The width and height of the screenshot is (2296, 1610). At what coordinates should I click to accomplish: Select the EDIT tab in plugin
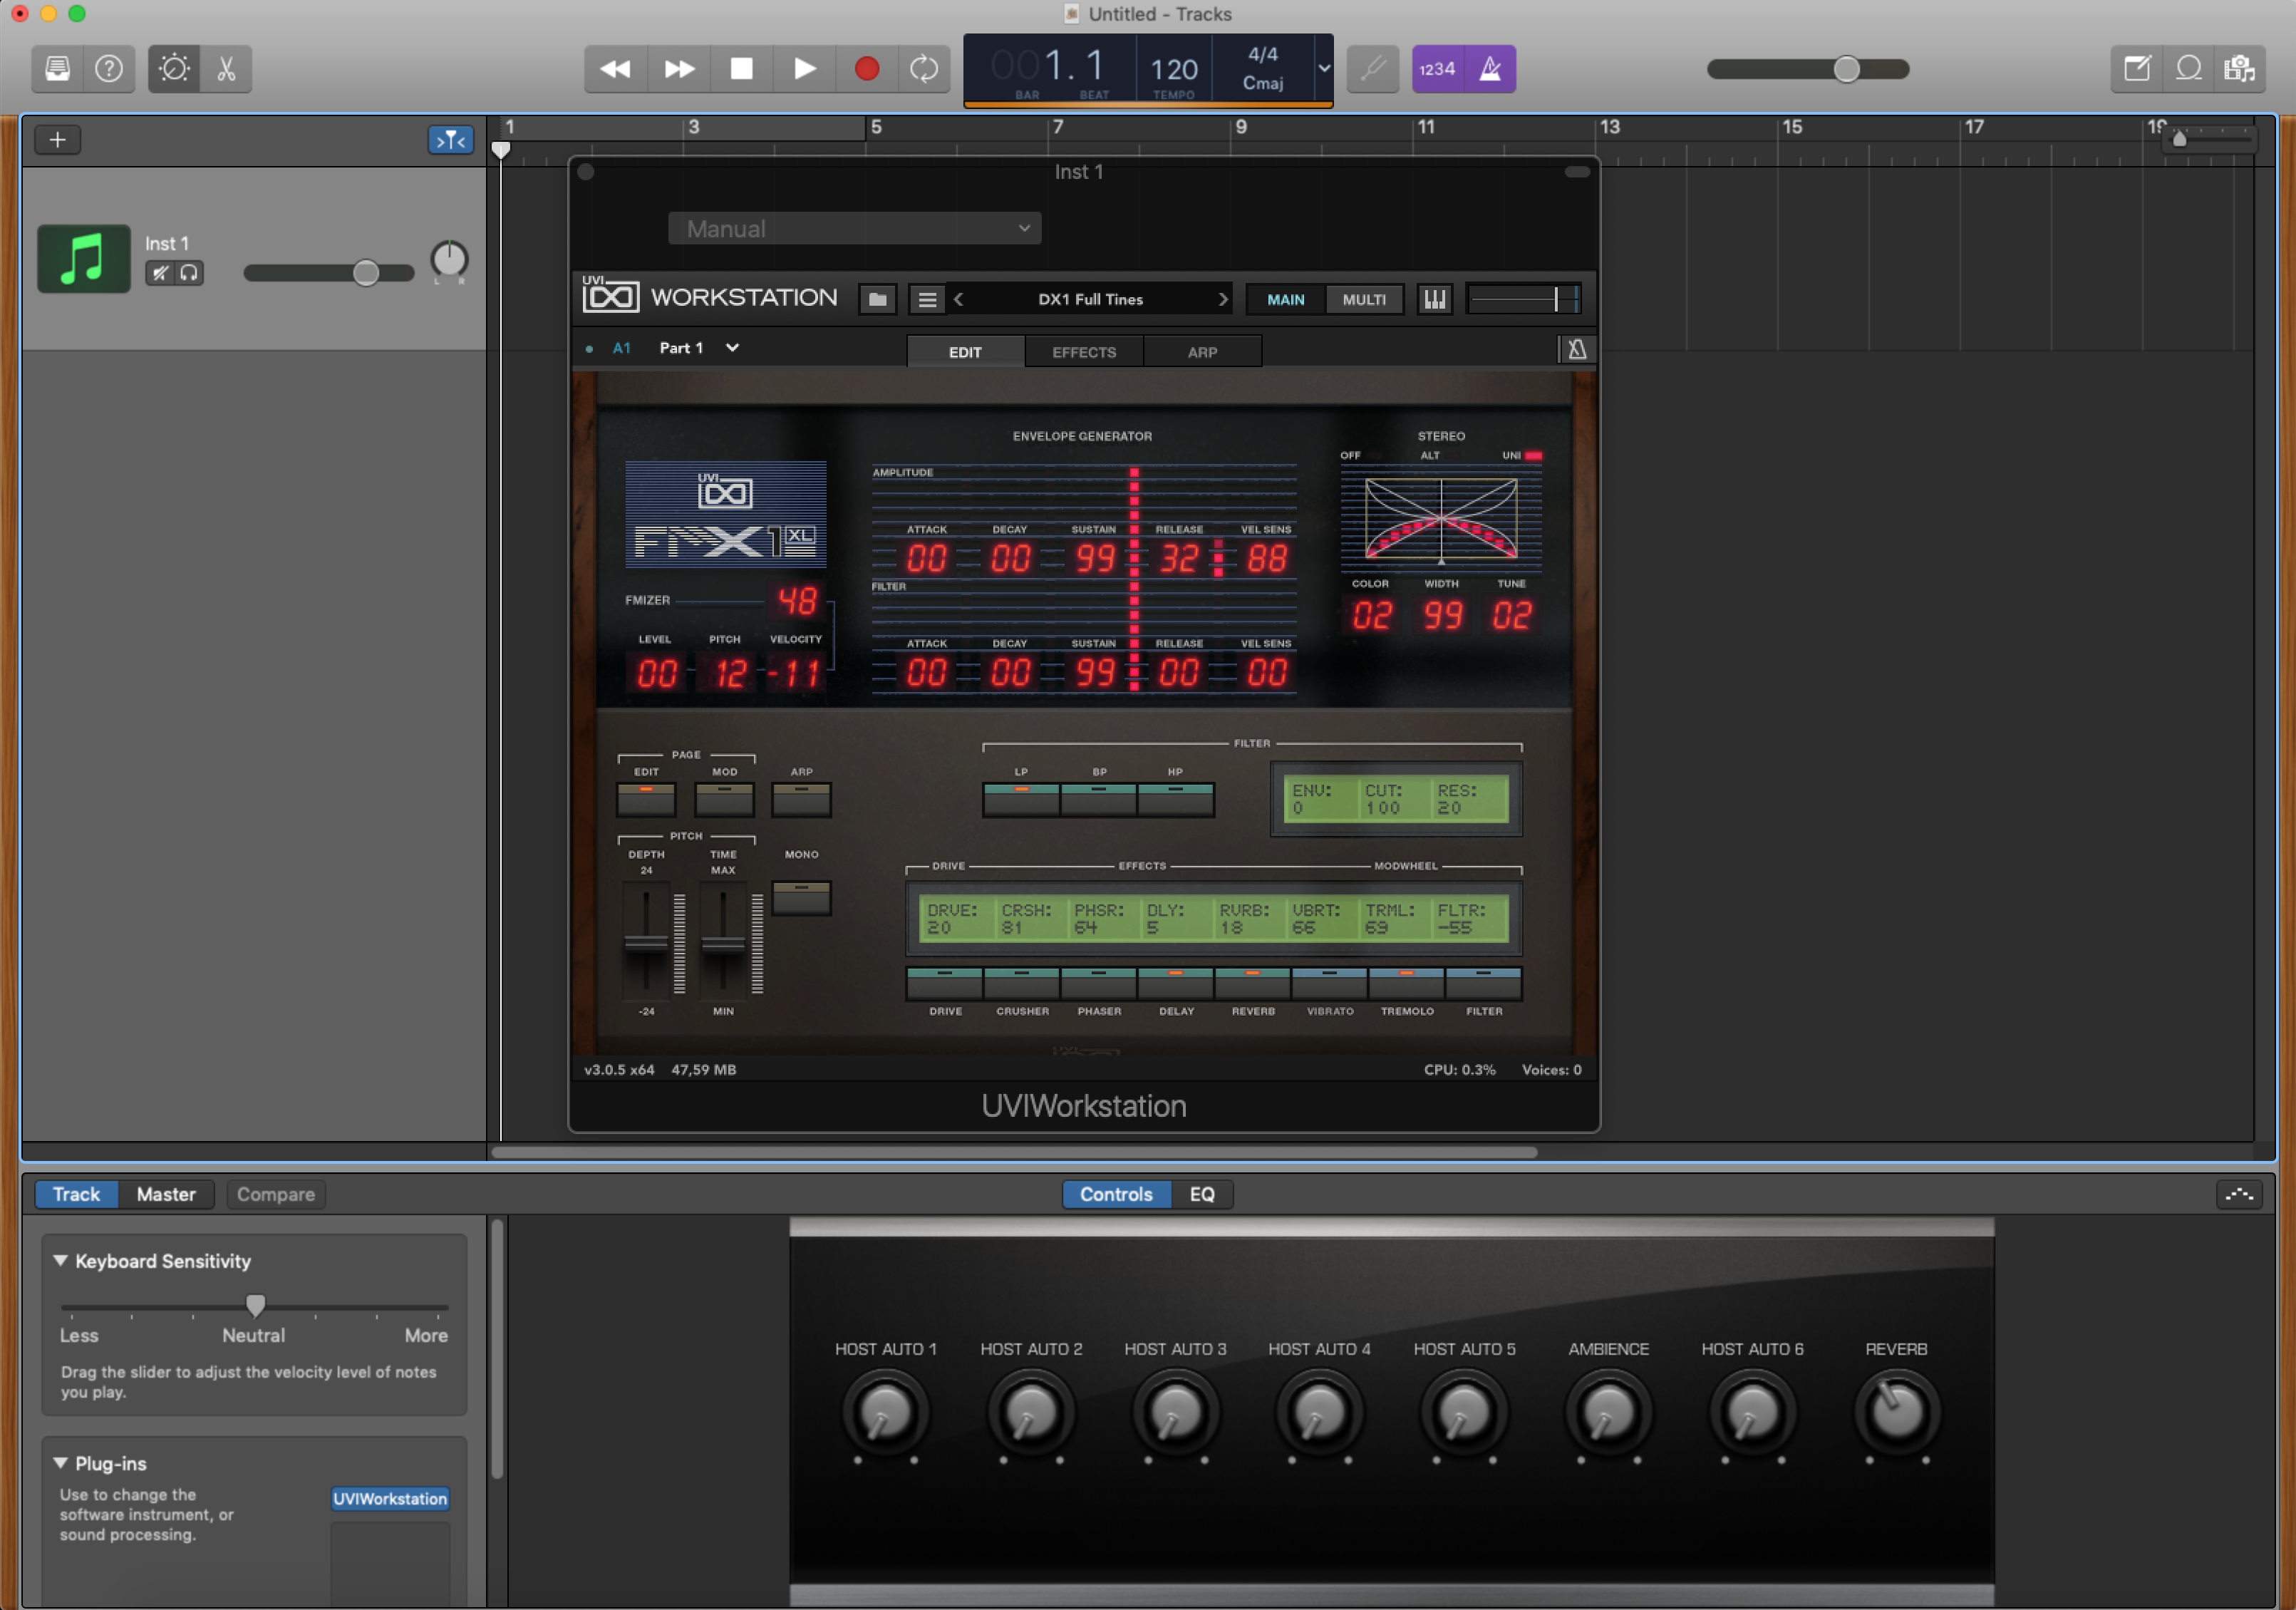click(965, 352)
